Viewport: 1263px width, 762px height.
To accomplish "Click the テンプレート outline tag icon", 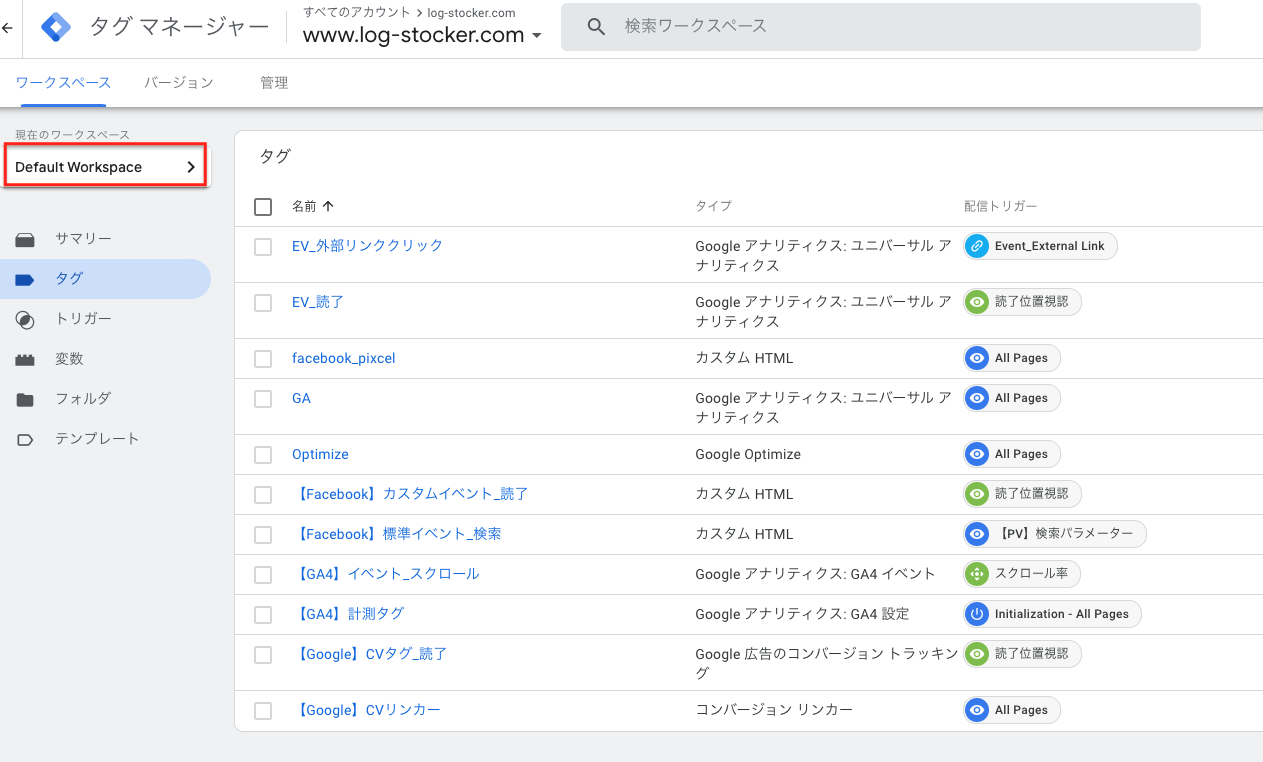I will click(x=25, y=439).
